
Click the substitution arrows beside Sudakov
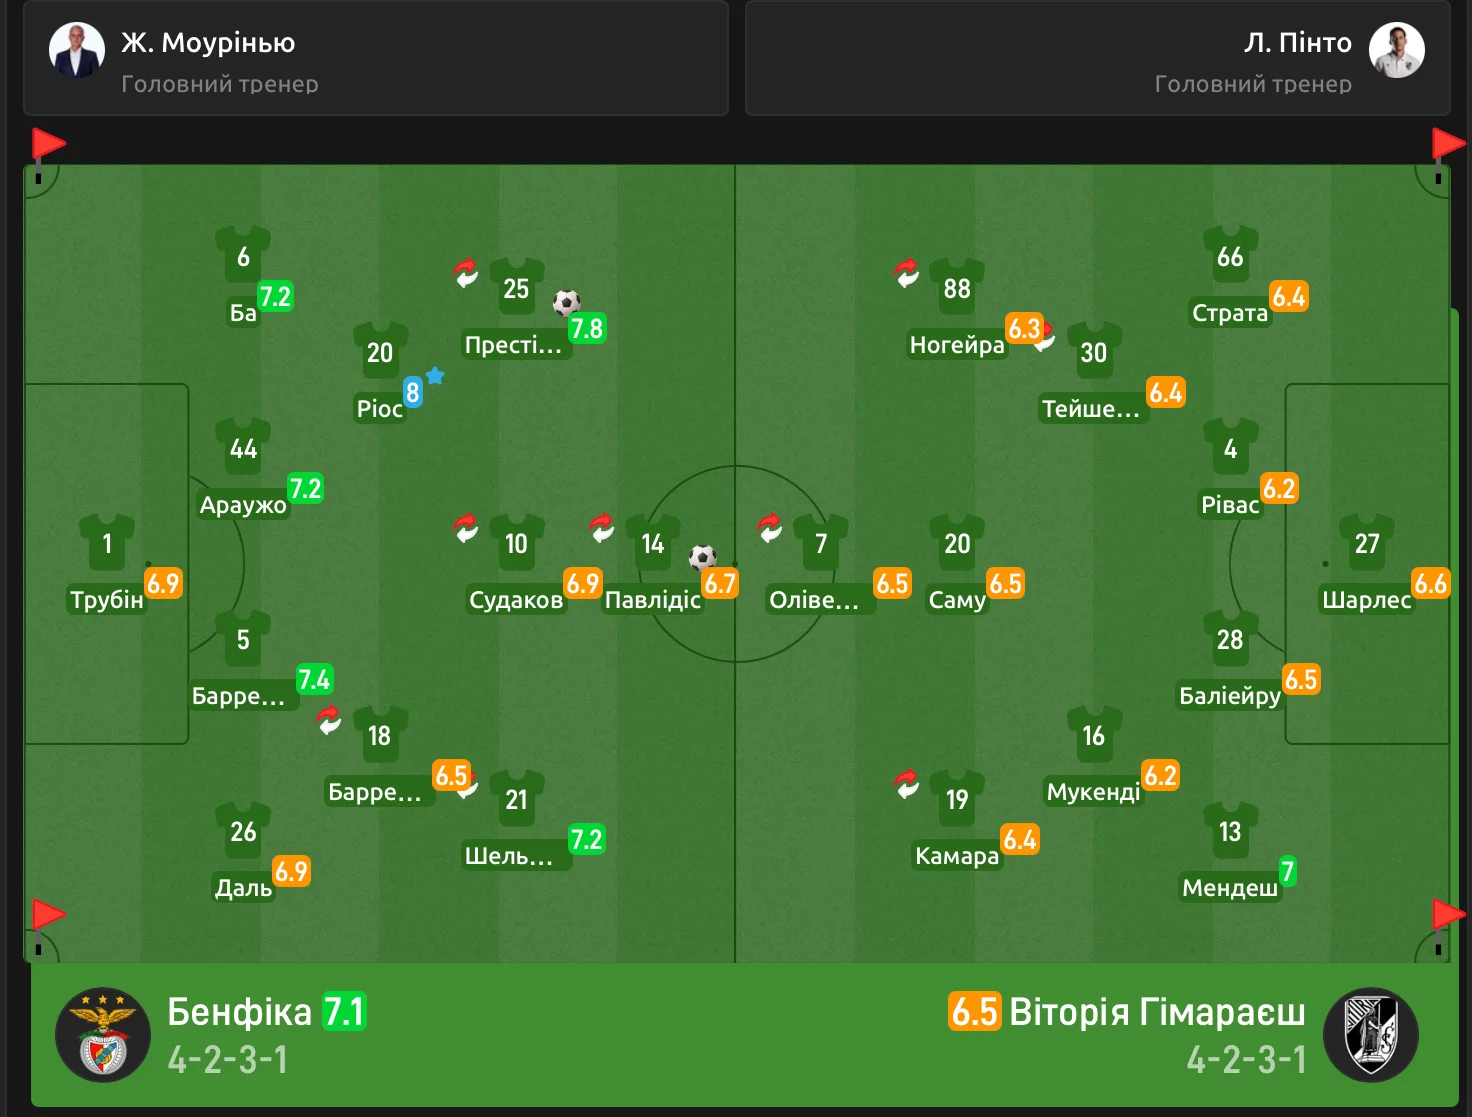466,527
